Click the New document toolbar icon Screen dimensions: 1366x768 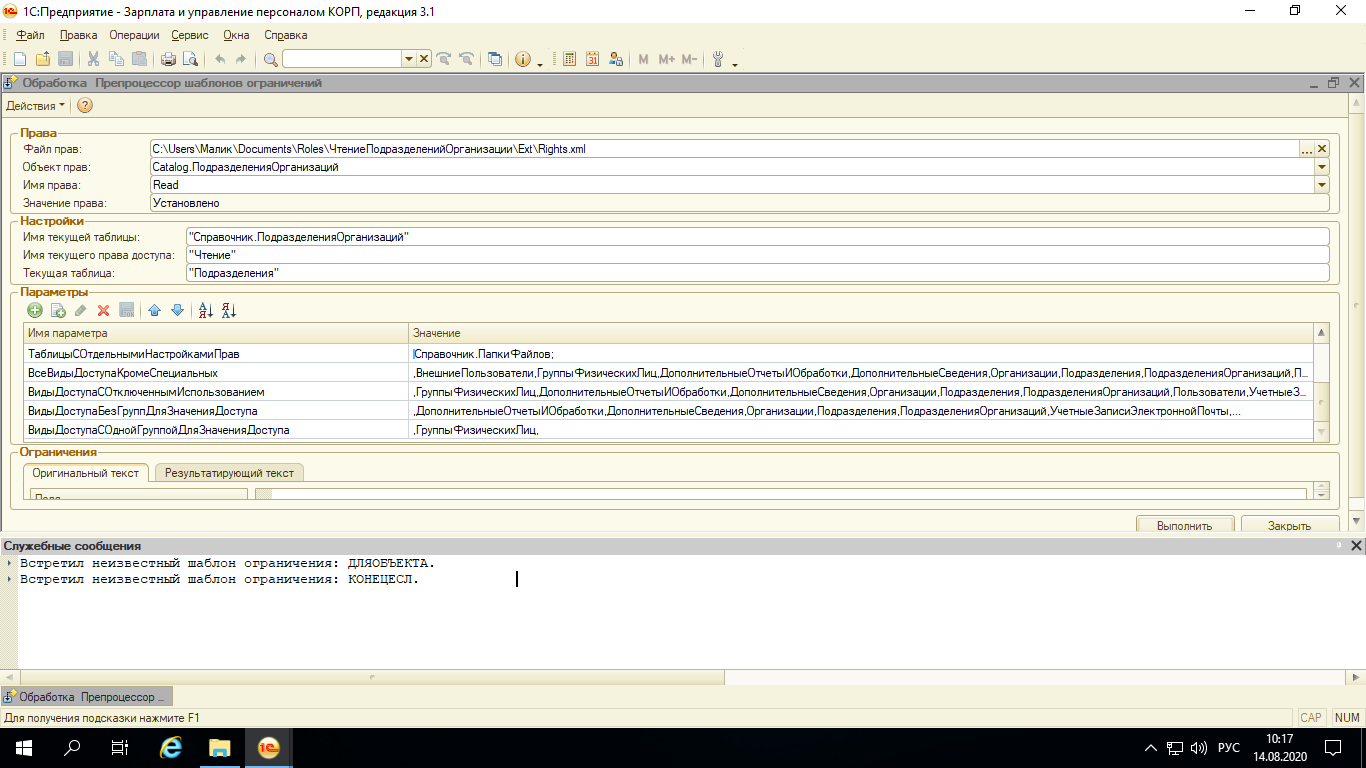[x=20, y=60]
